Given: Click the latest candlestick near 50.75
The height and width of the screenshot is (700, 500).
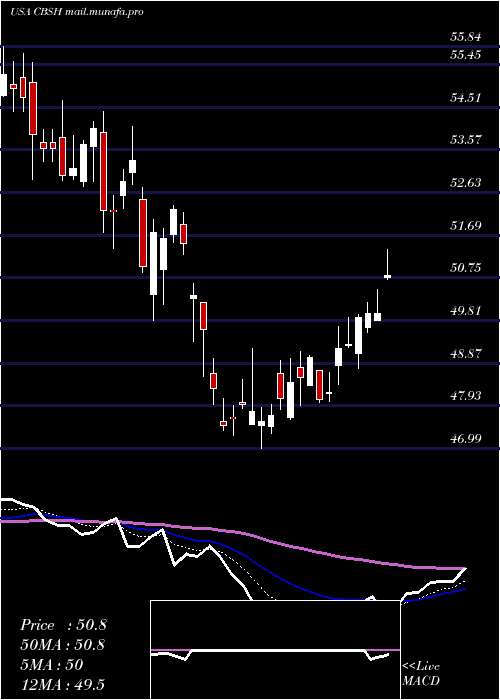Looking at the screenshot, I should [x=388, y=264].
